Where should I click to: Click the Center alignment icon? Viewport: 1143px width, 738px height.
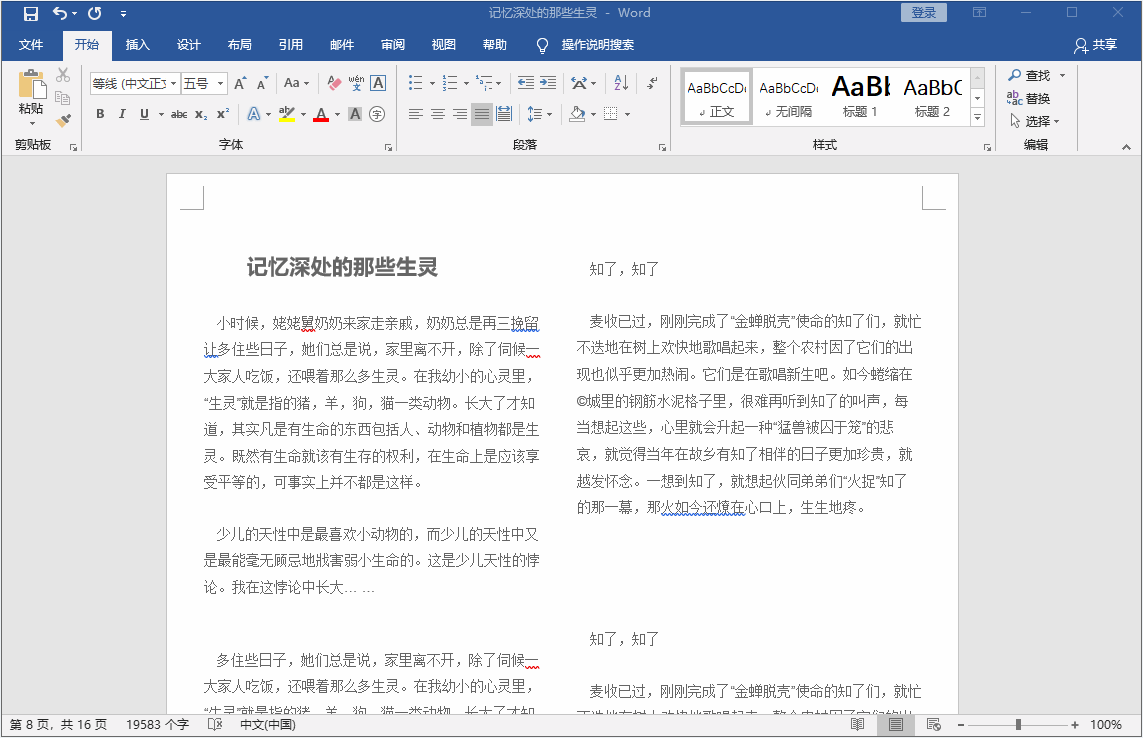(438, 114)
